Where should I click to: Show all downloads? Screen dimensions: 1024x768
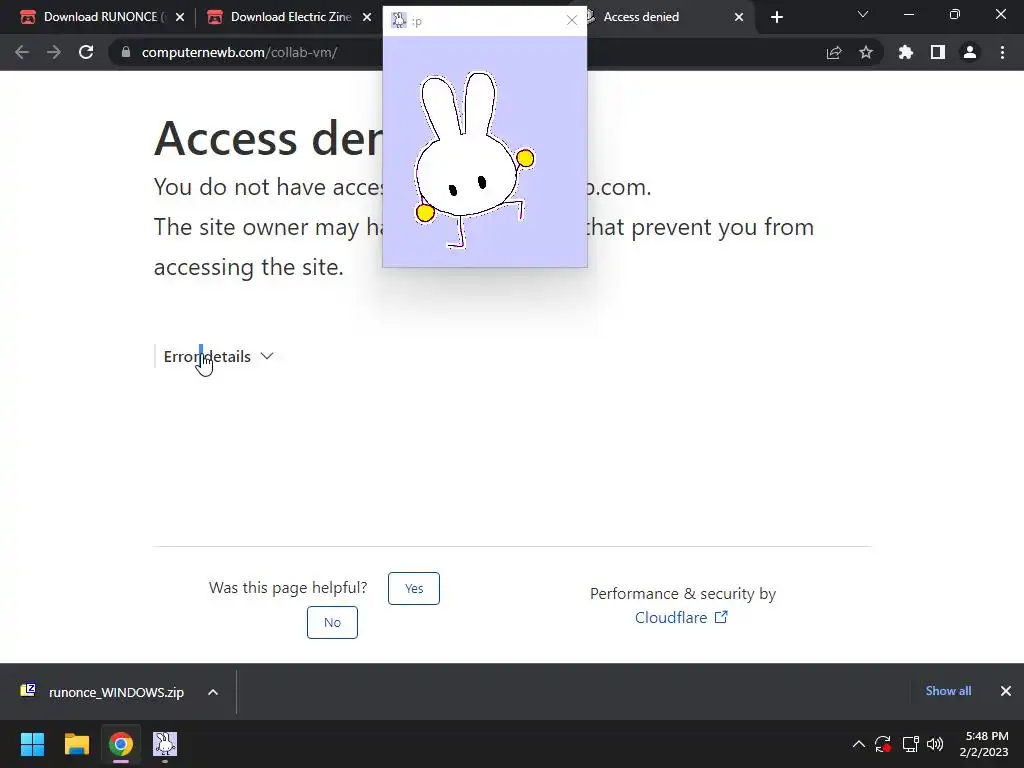(948, 691)
